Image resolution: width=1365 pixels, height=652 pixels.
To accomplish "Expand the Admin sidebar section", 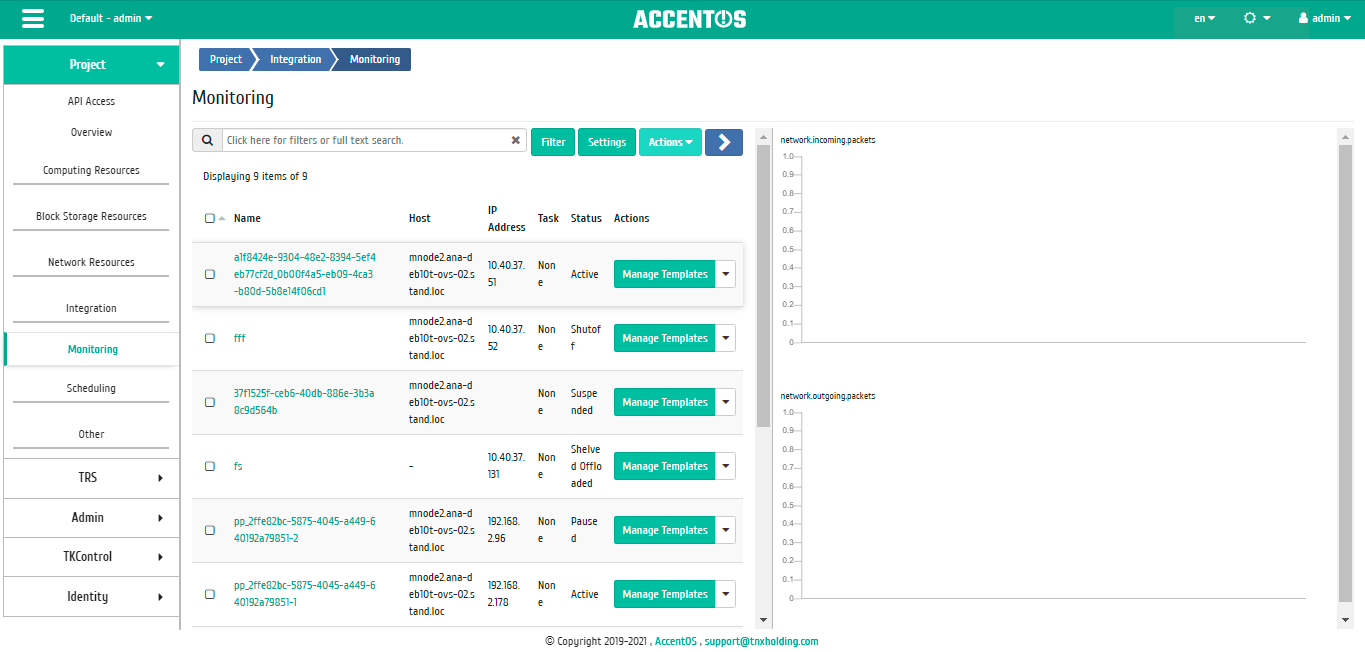I will pyautogui.click(x=91, y=518).
